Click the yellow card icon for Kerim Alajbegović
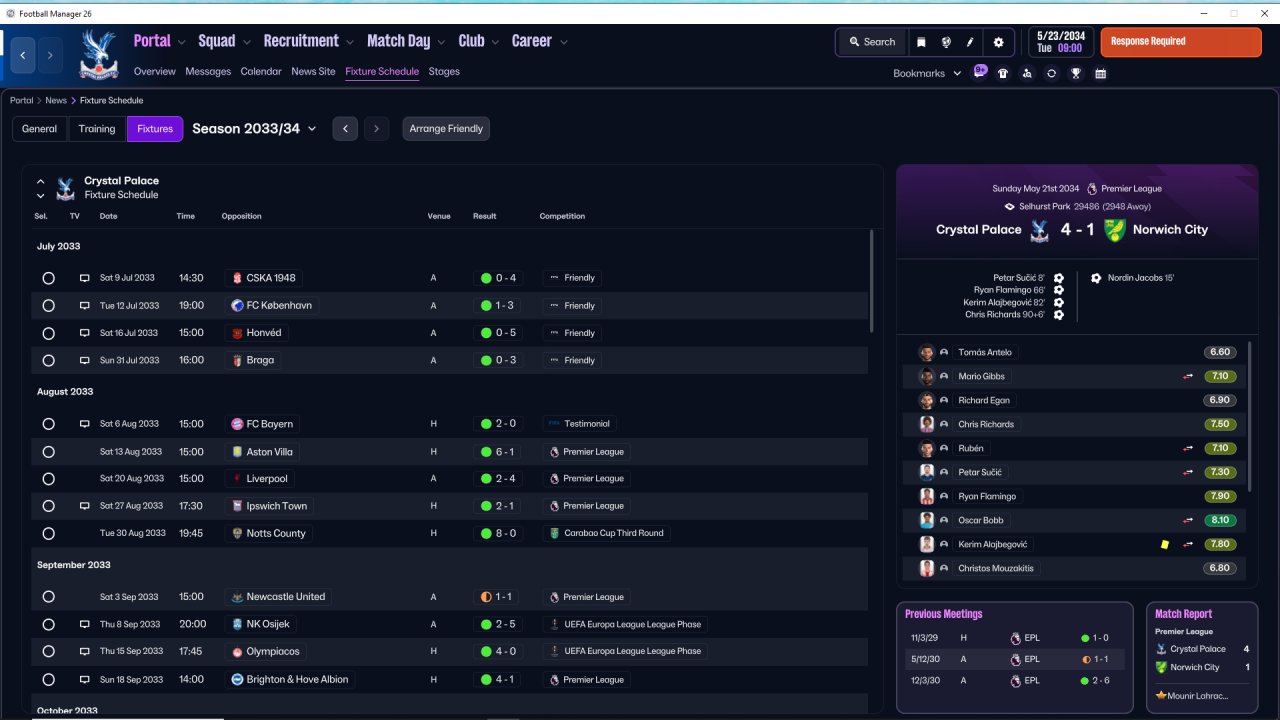This screenshot has height=720, width=1280. point(1164,544)
